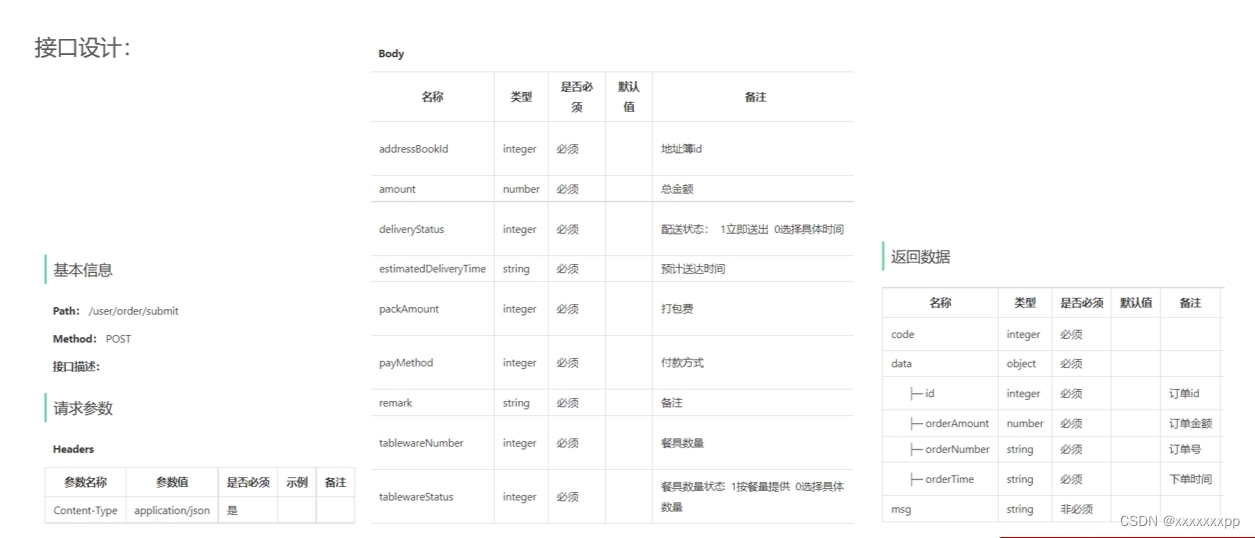
Task: Select the "orderAmount" field name
Action: coord(957,424)
